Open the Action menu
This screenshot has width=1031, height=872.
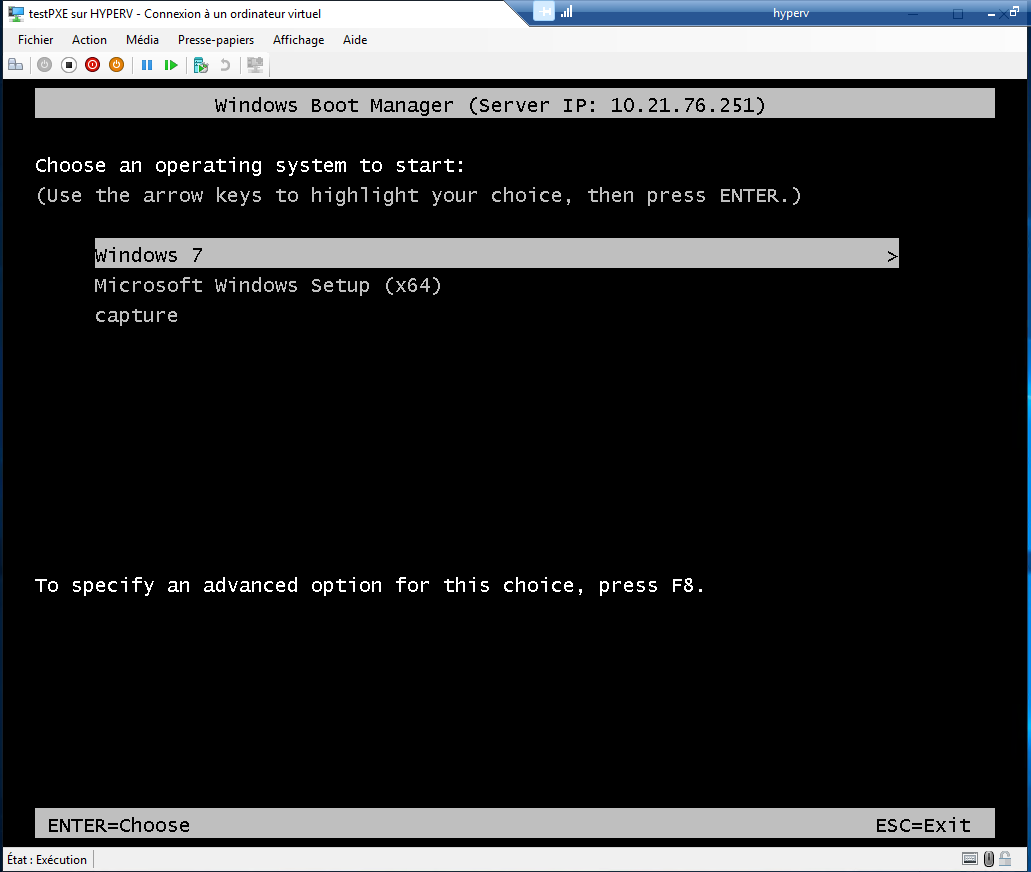(89, 40)
